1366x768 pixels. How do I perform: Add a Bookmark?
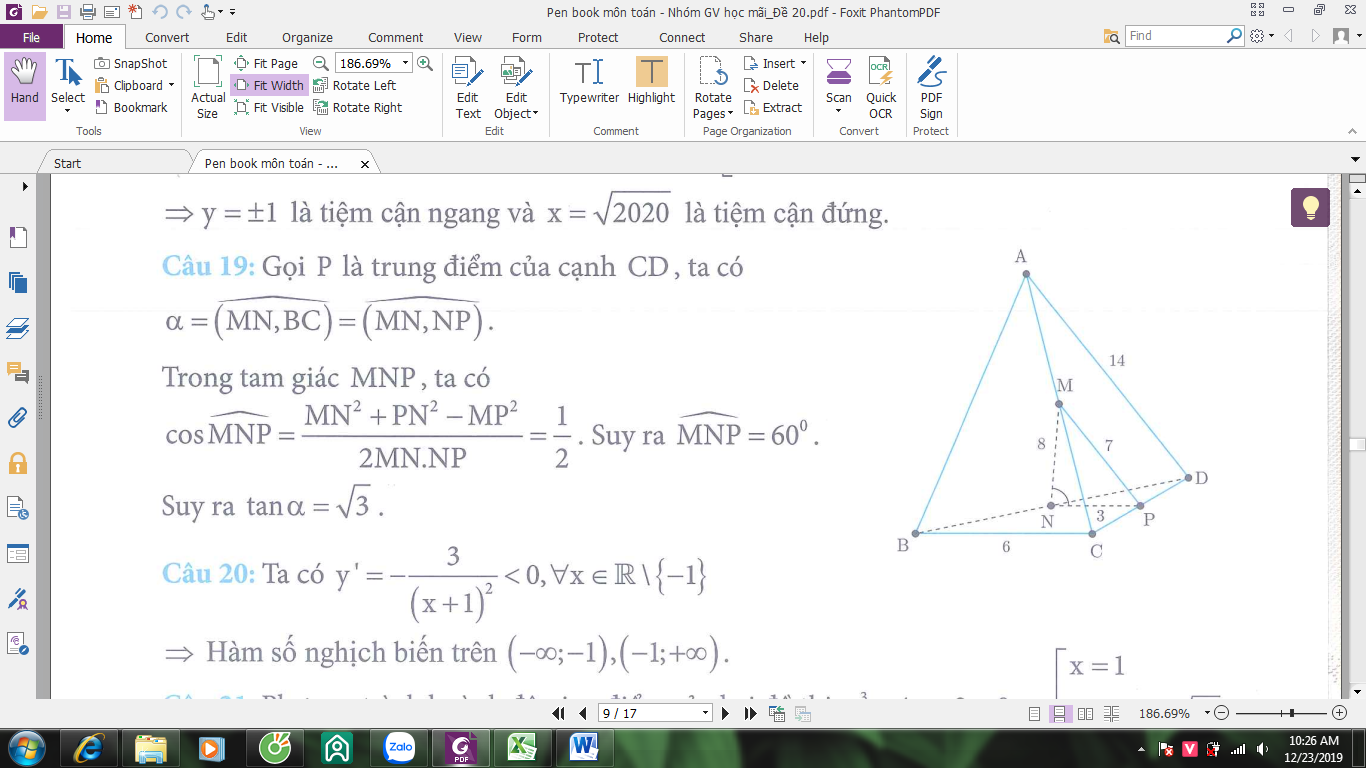[131, 107]
